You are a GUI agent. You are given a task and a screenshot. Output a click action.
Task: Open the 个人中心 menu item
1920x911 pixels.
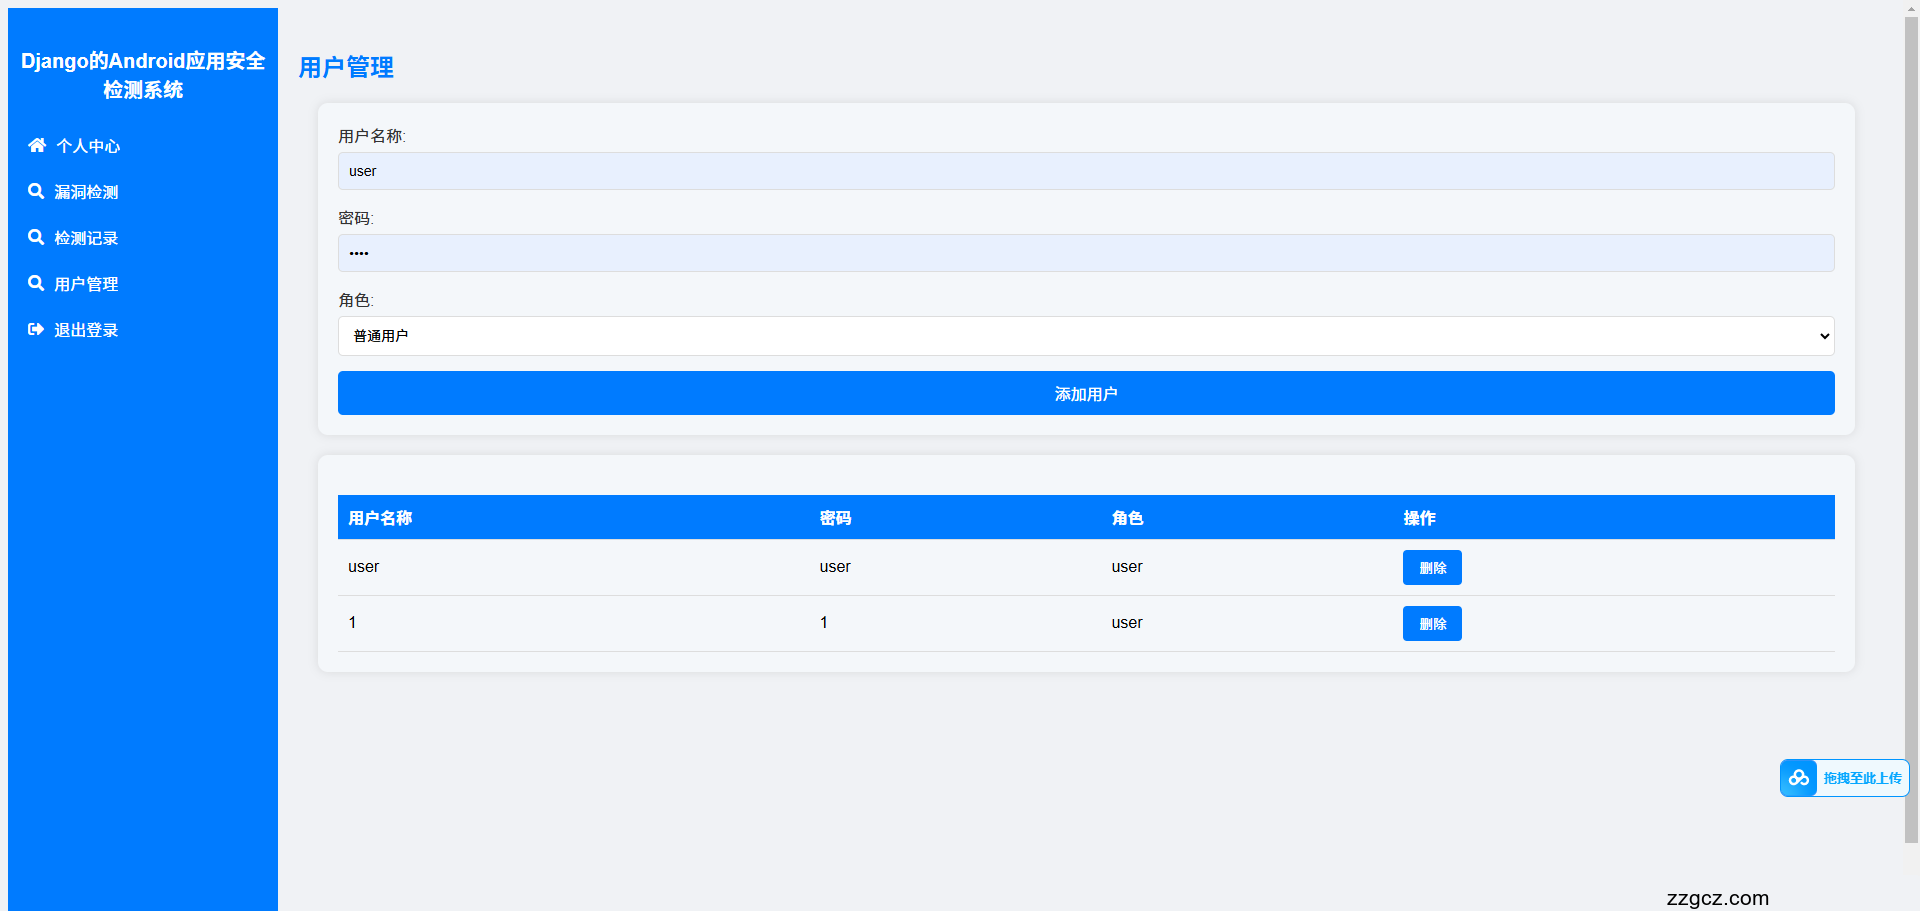pos(88,146)
